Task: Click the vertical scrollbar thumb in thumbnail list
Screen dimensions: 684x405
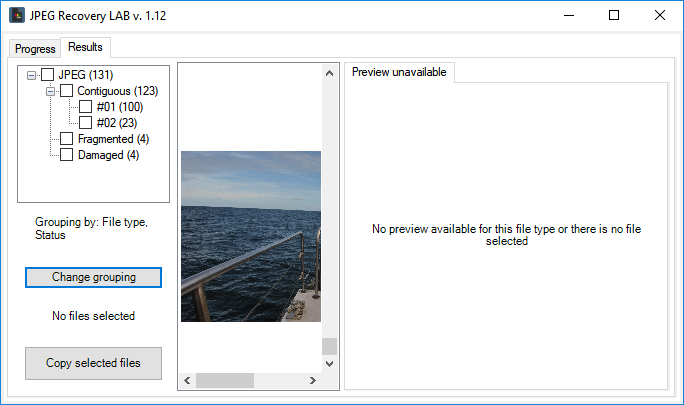Action: pyautogui.click(x=329, y=346)
